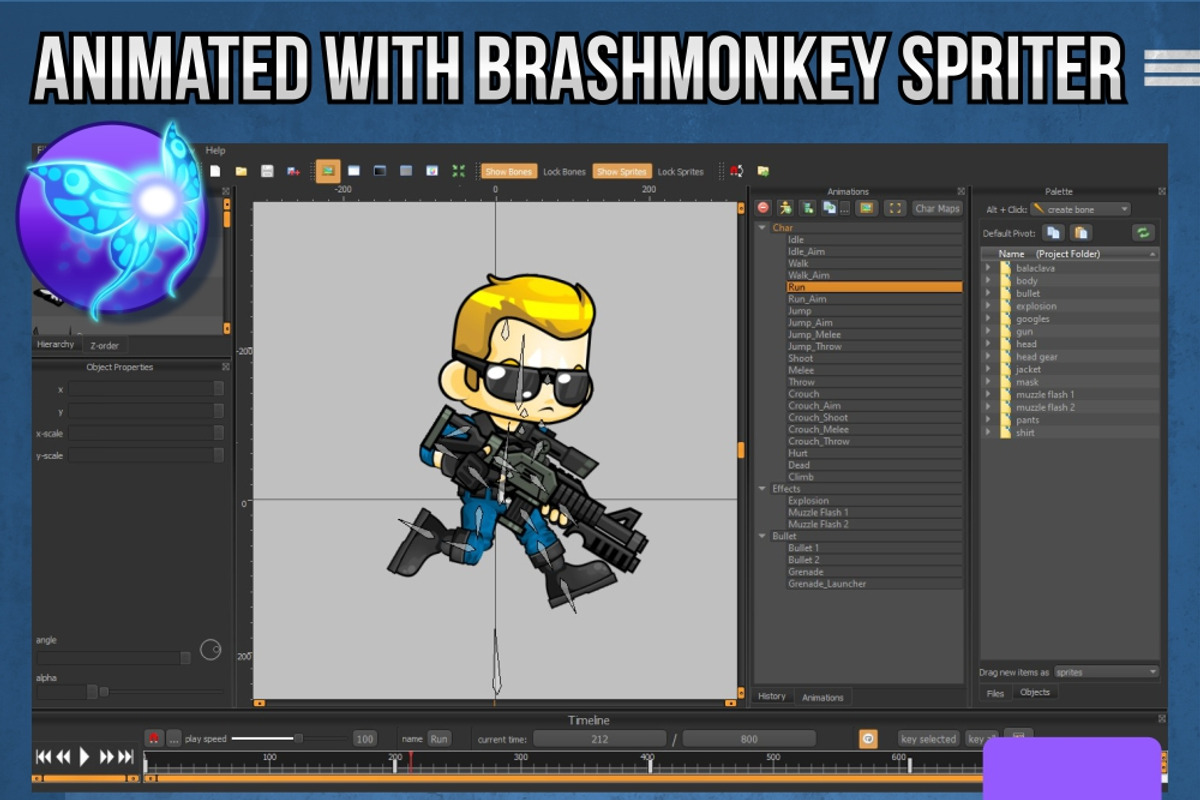
Task: Click the copy default pivot icon
Action: pyautogui.click(x=1053, y=232)
